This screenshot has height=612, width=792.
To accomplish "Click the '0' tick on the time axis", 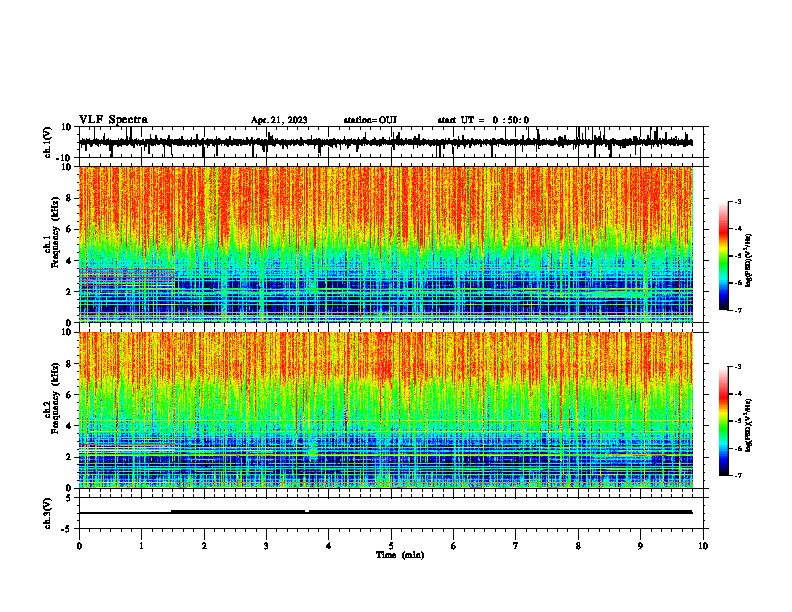I will 79,546.
